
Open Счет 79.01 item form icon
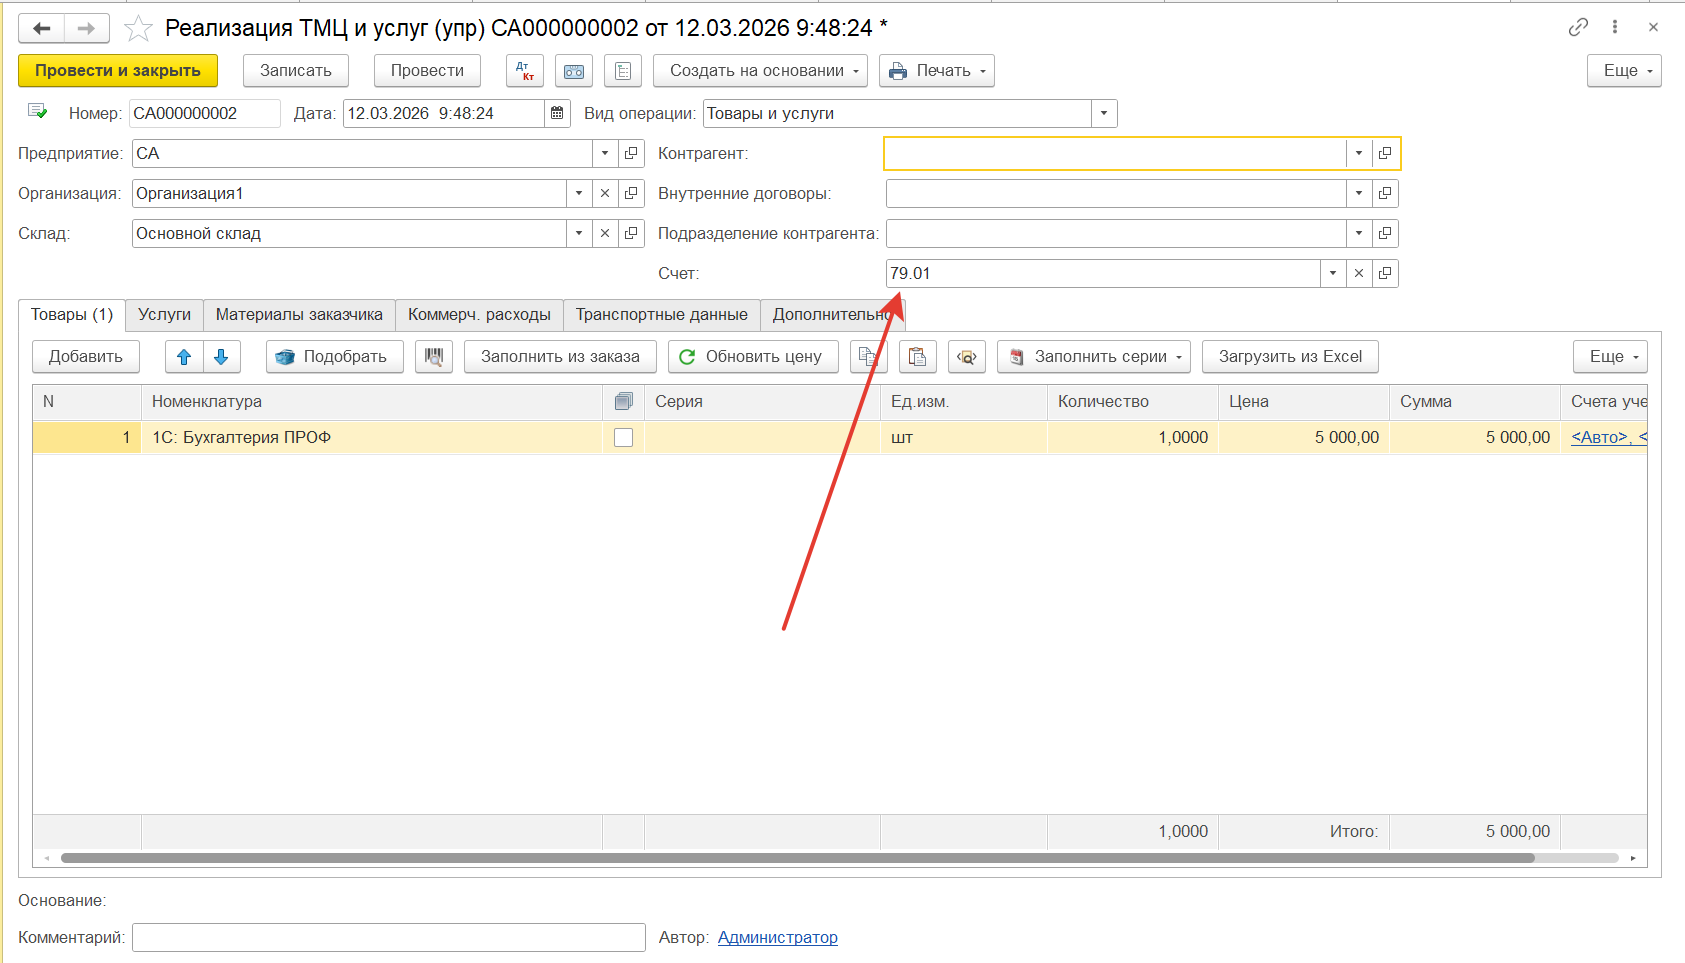coord(1385,273)
